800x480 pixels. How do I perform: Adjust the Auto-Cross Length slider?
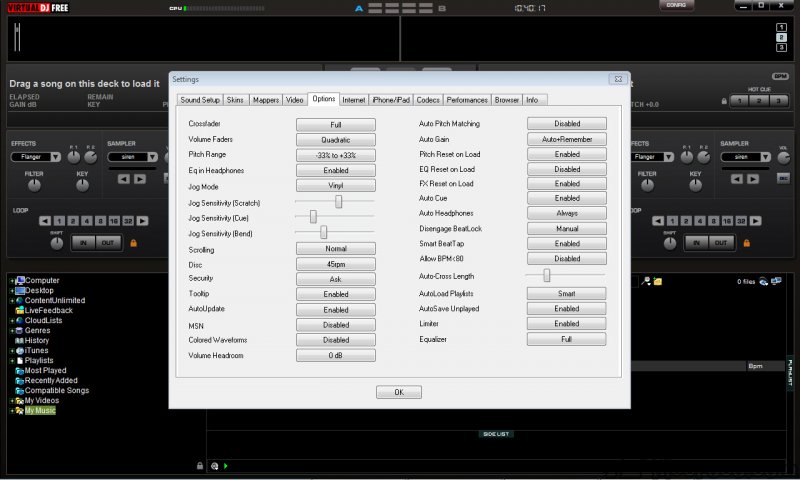(546, 275)
